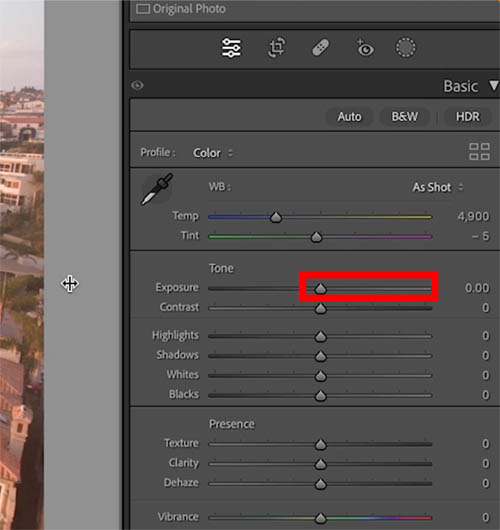
Task: Select the Healing bandage tool
Action: coord(320,48)
